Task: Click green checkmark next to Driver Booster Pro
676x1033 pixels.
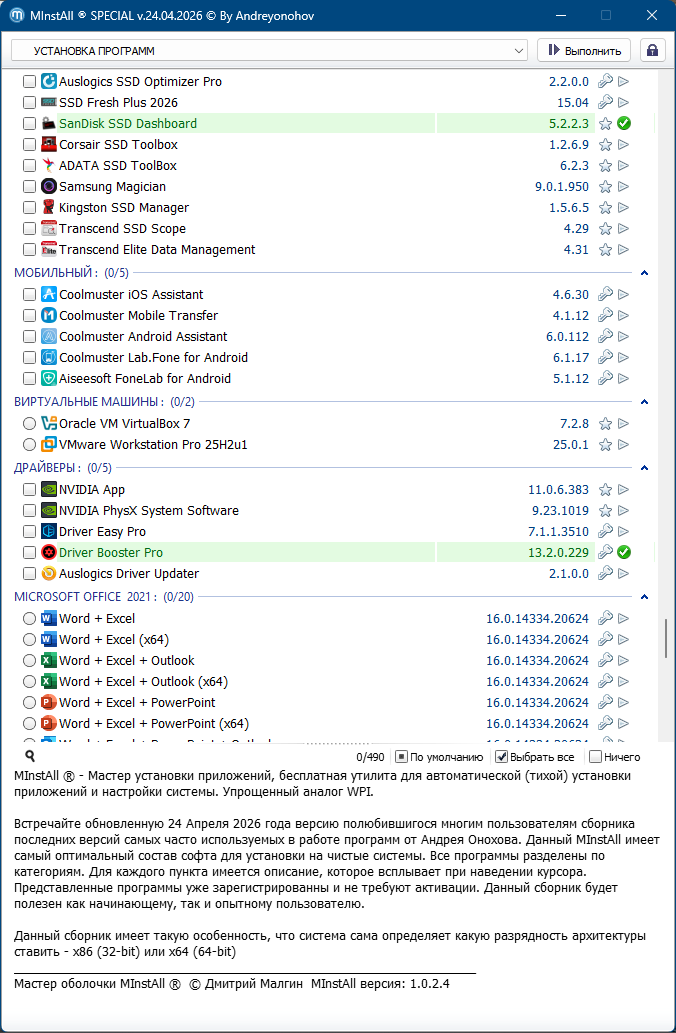Action: (624, 553)
